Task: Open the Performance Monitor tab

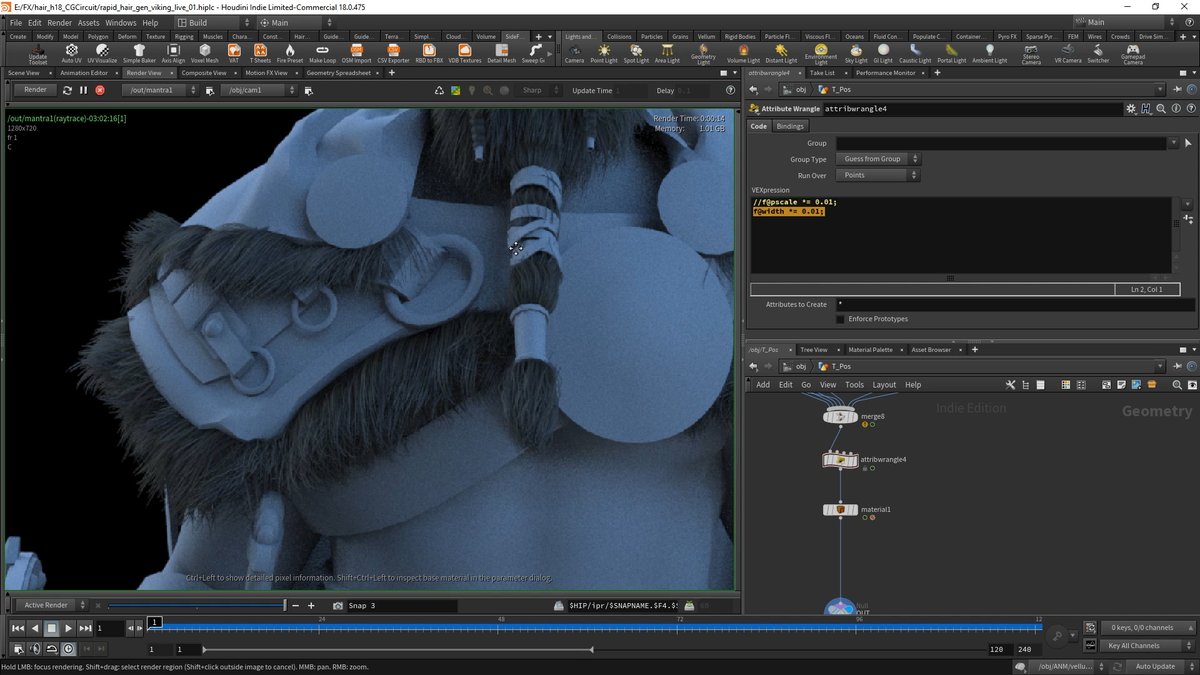Action: pyautogui.click(x=885, y=73)
